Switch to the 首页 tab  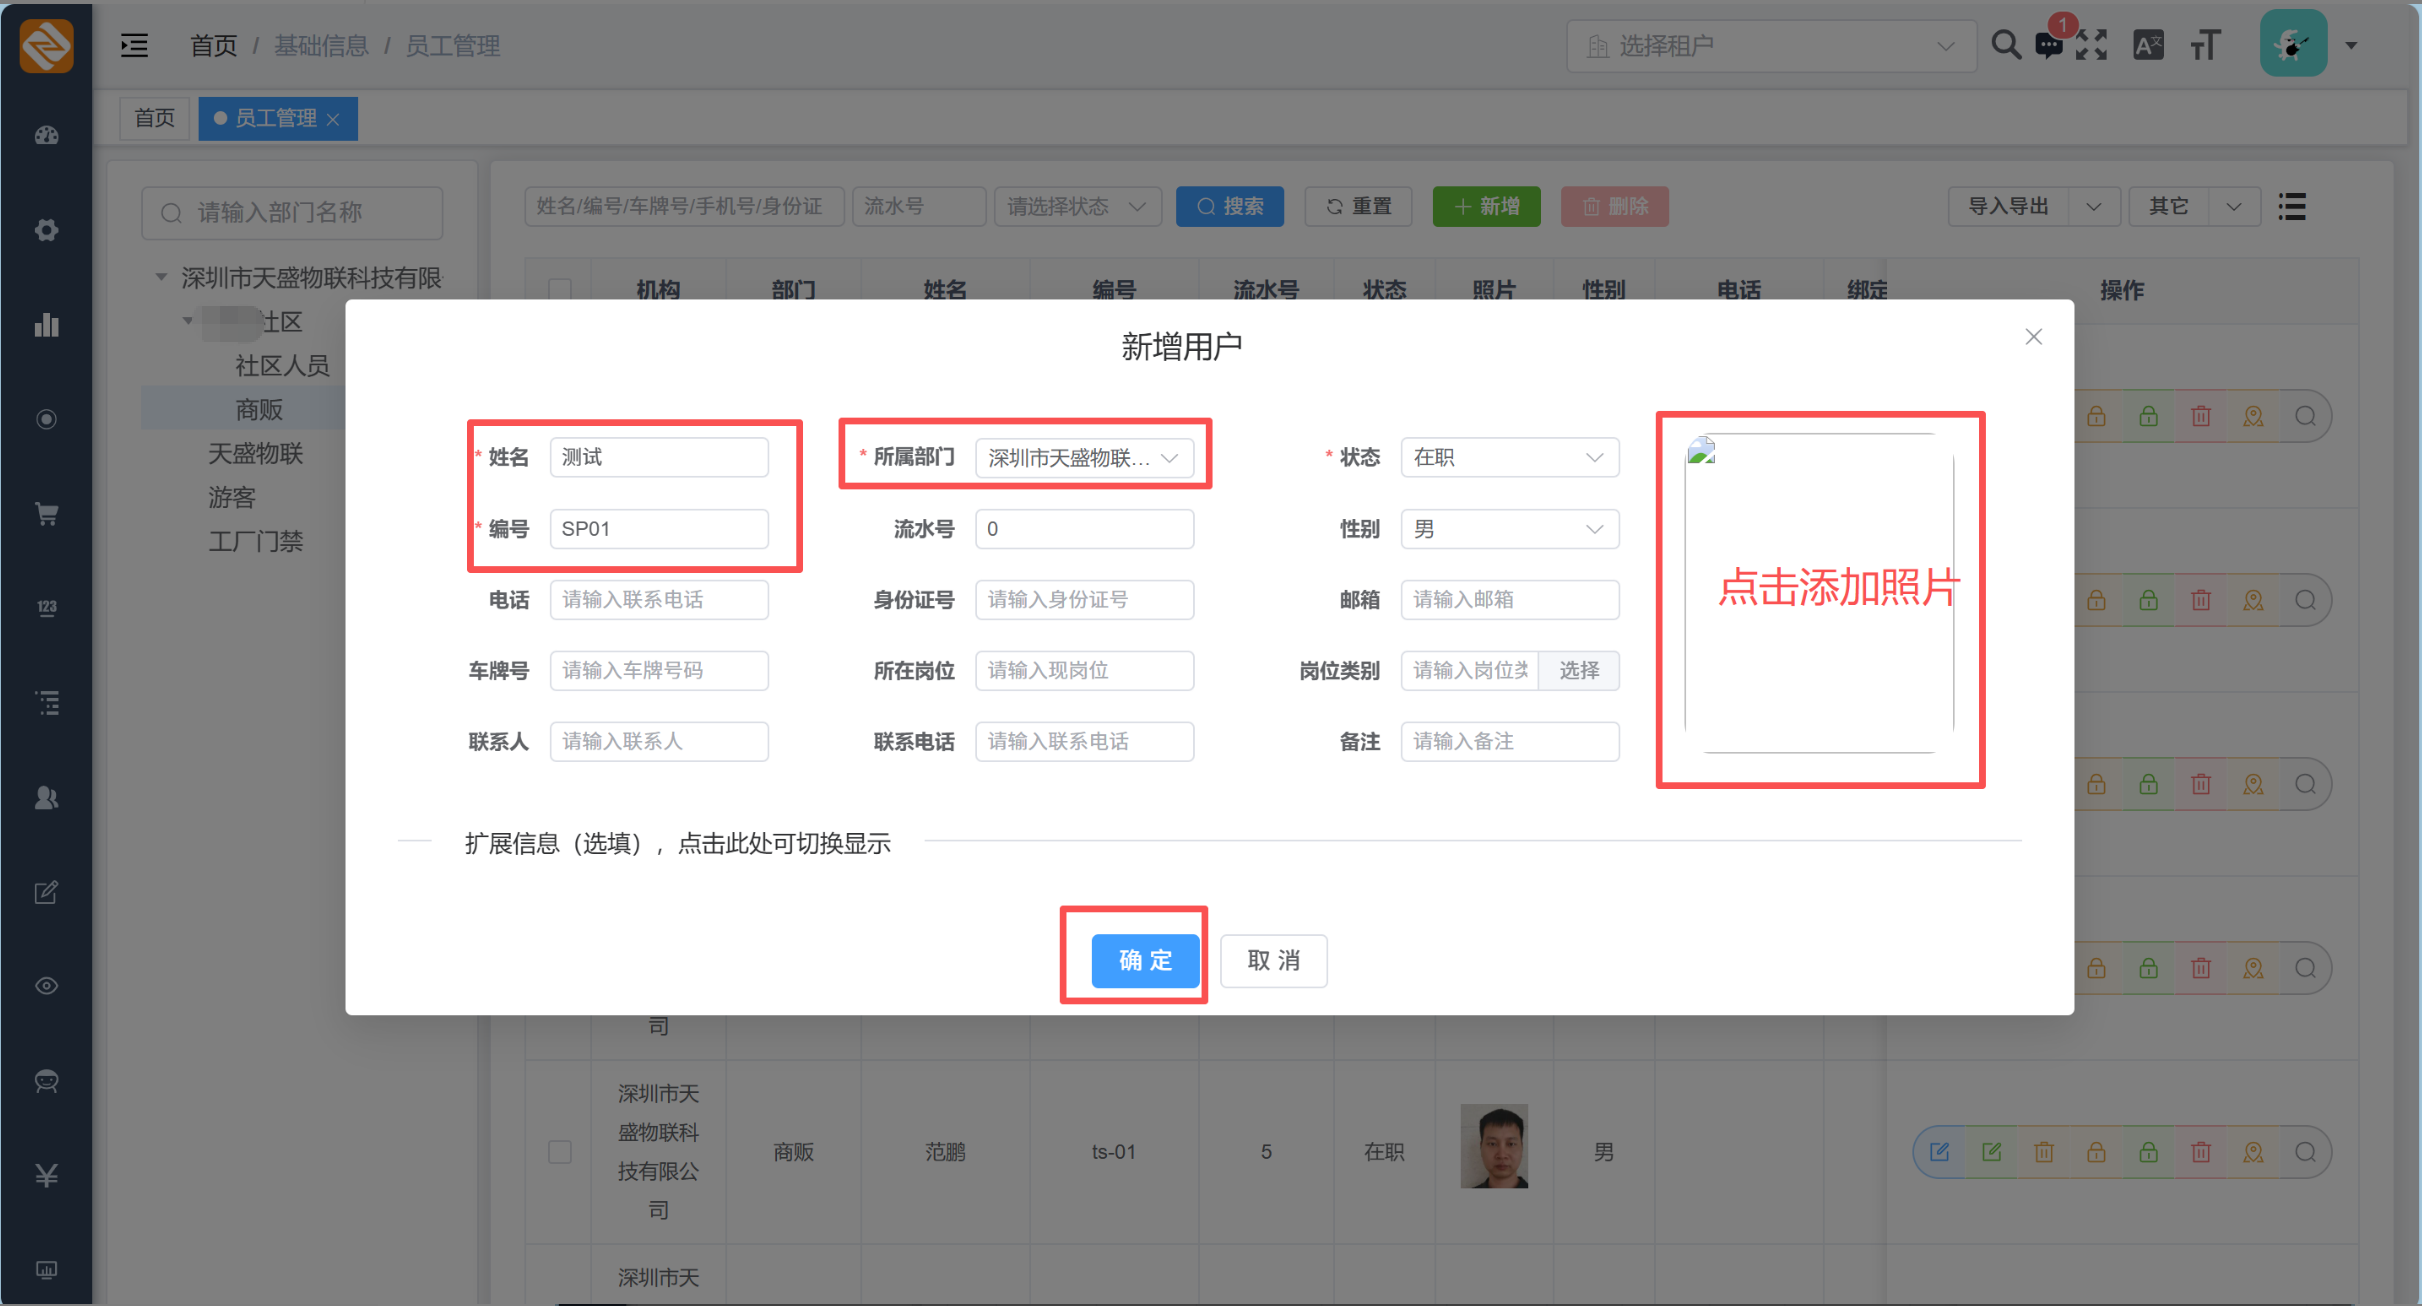(x=154, y=118)
